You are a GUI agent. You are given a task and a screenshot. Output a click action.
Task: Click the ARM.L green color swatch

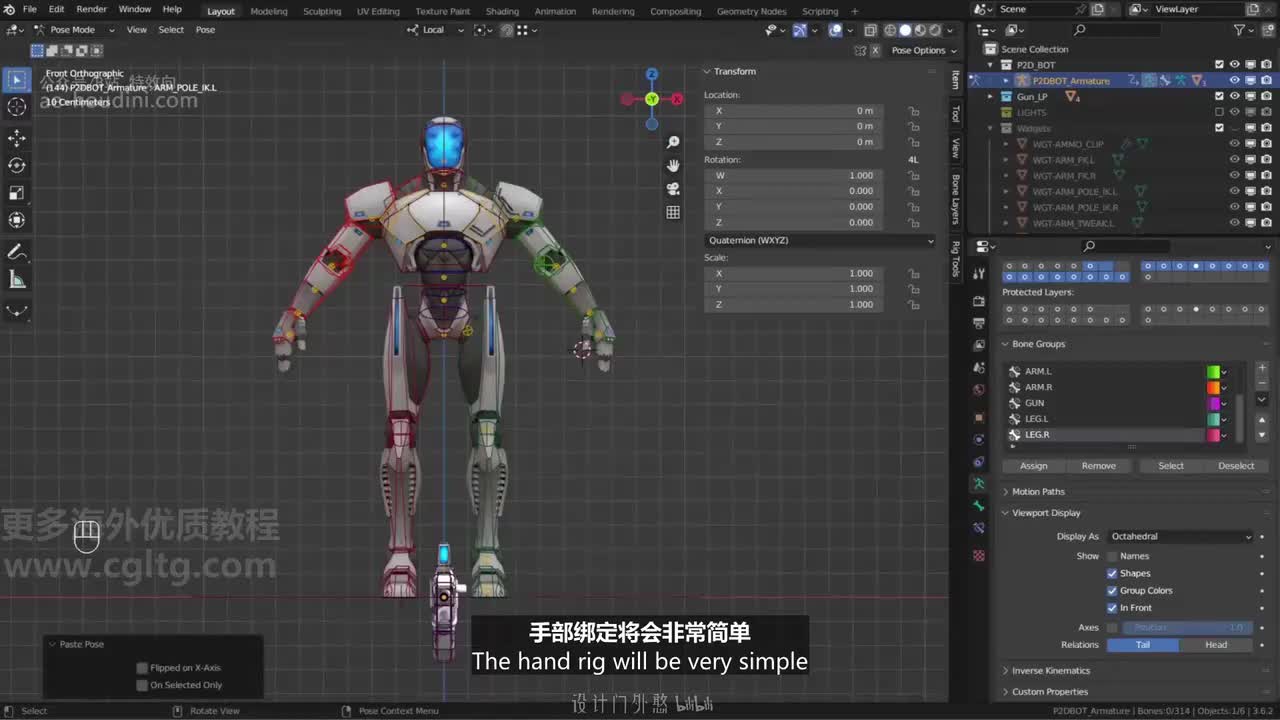pos(1213,372)
